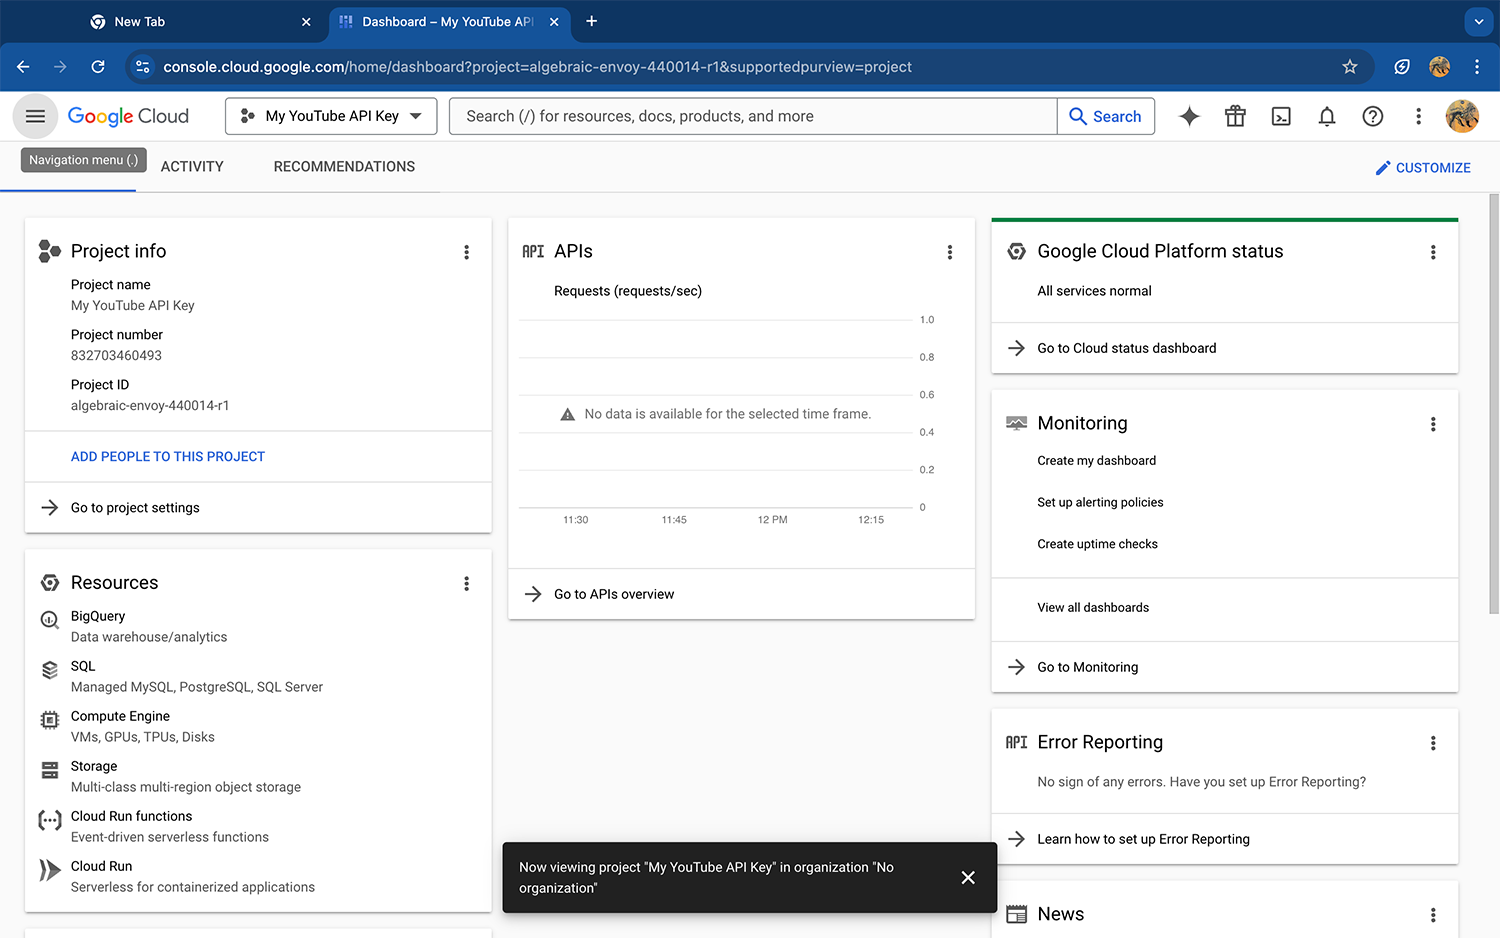Open the navigation hamburger menu
1500x938 pixels.
coord(35,116)
